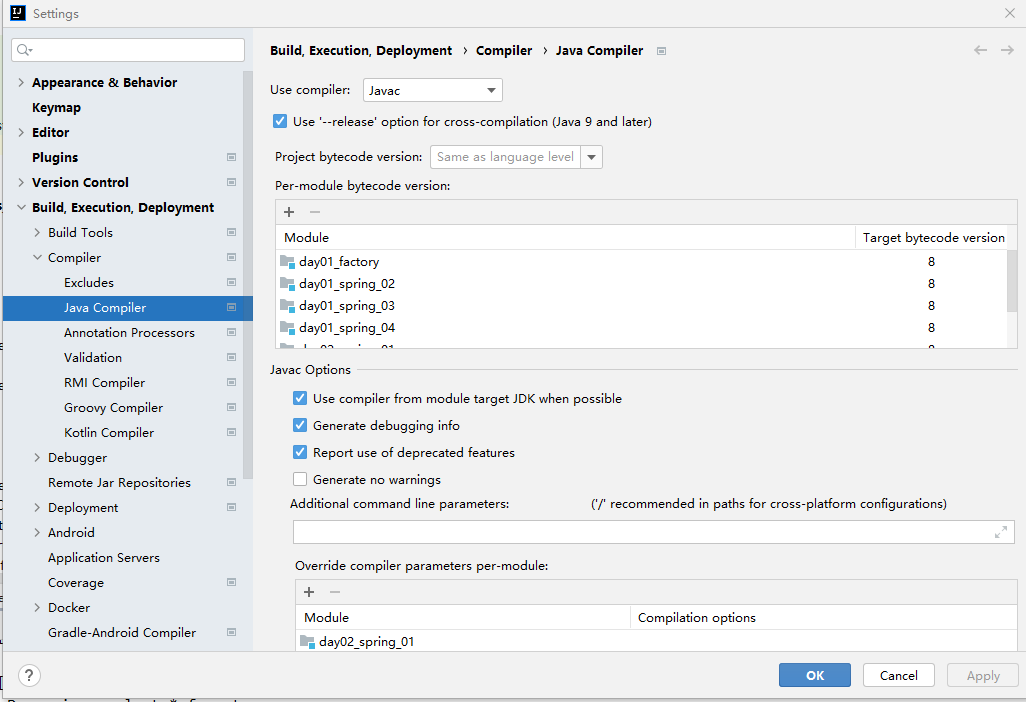Screen dimensions: 1026x702
Task: Open the Project bytecode version dropdown
Action: [x=592, y=157]
